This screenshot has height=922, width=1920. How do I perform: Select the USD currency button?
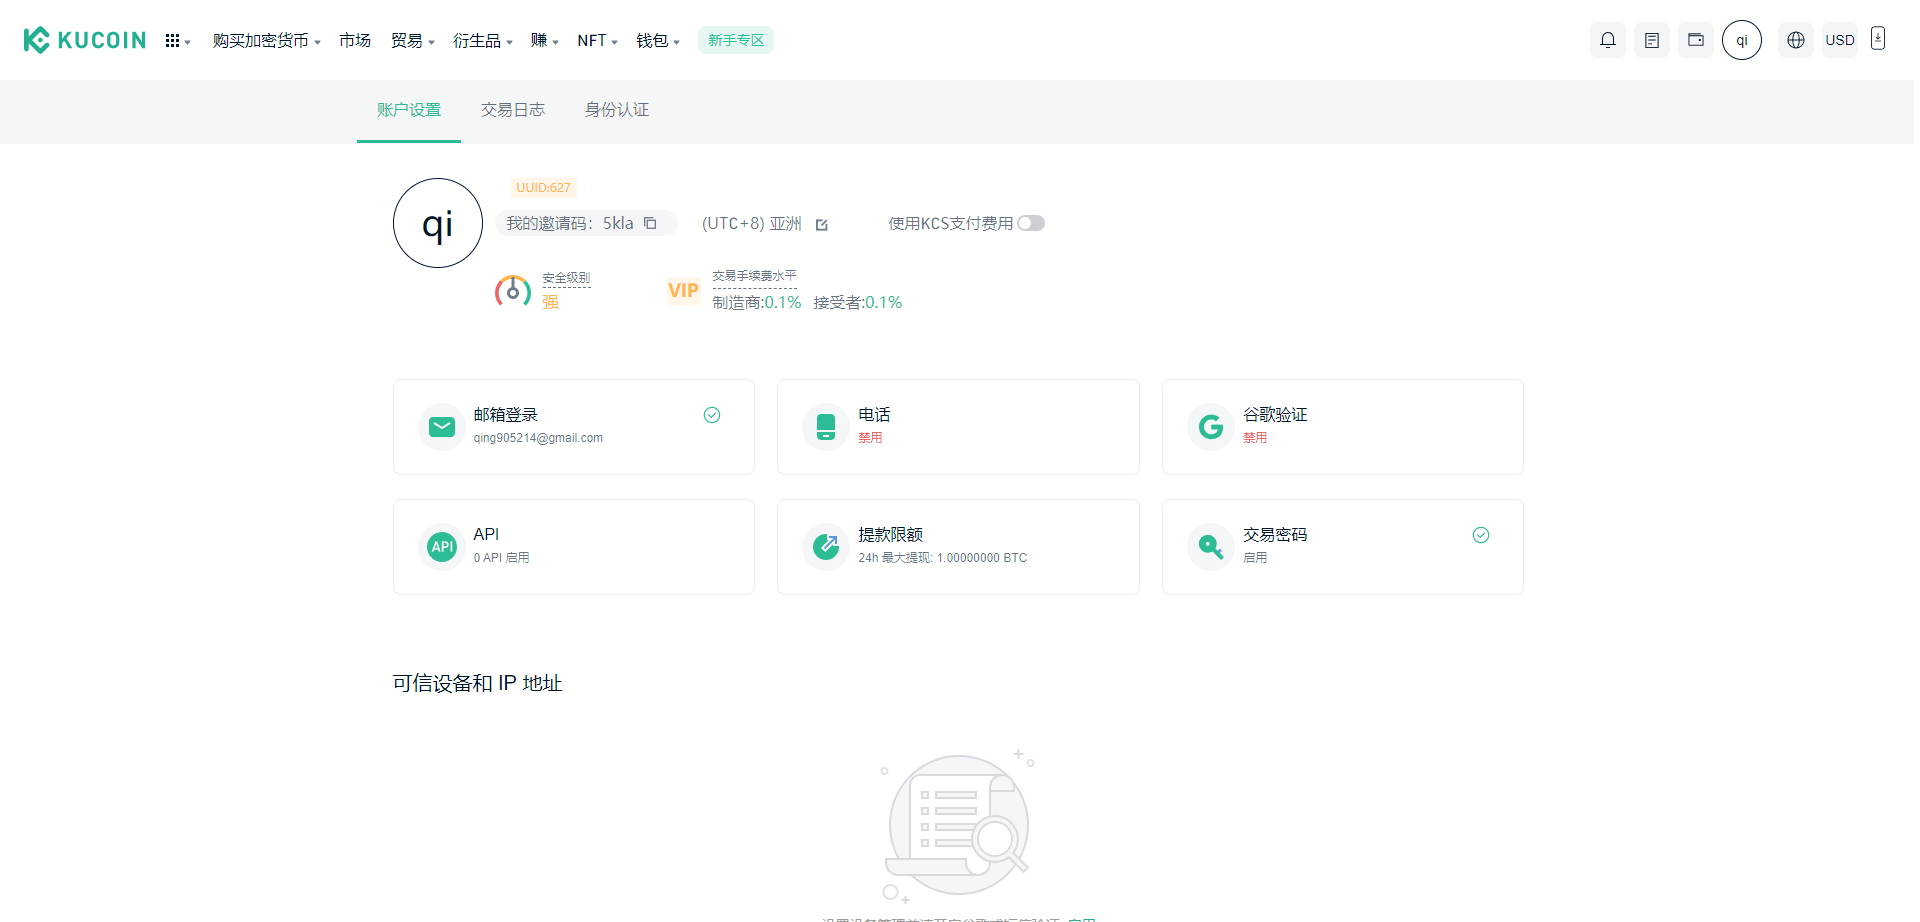(1839, 40)
